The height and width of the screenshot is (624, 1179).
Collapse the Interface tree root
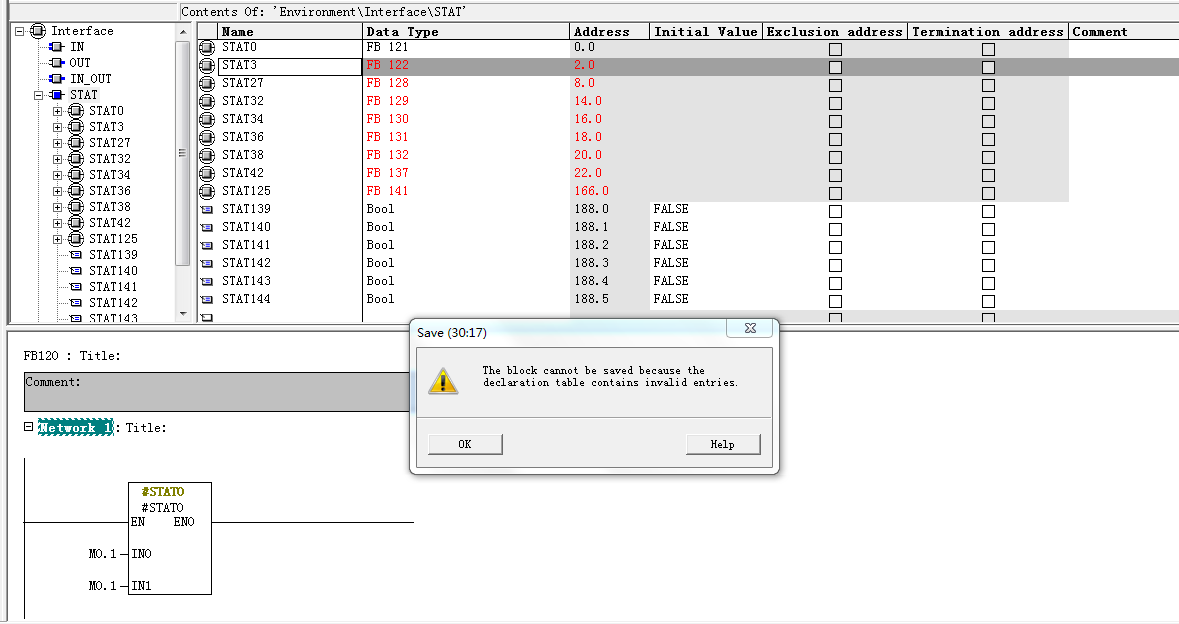point(20,31)
